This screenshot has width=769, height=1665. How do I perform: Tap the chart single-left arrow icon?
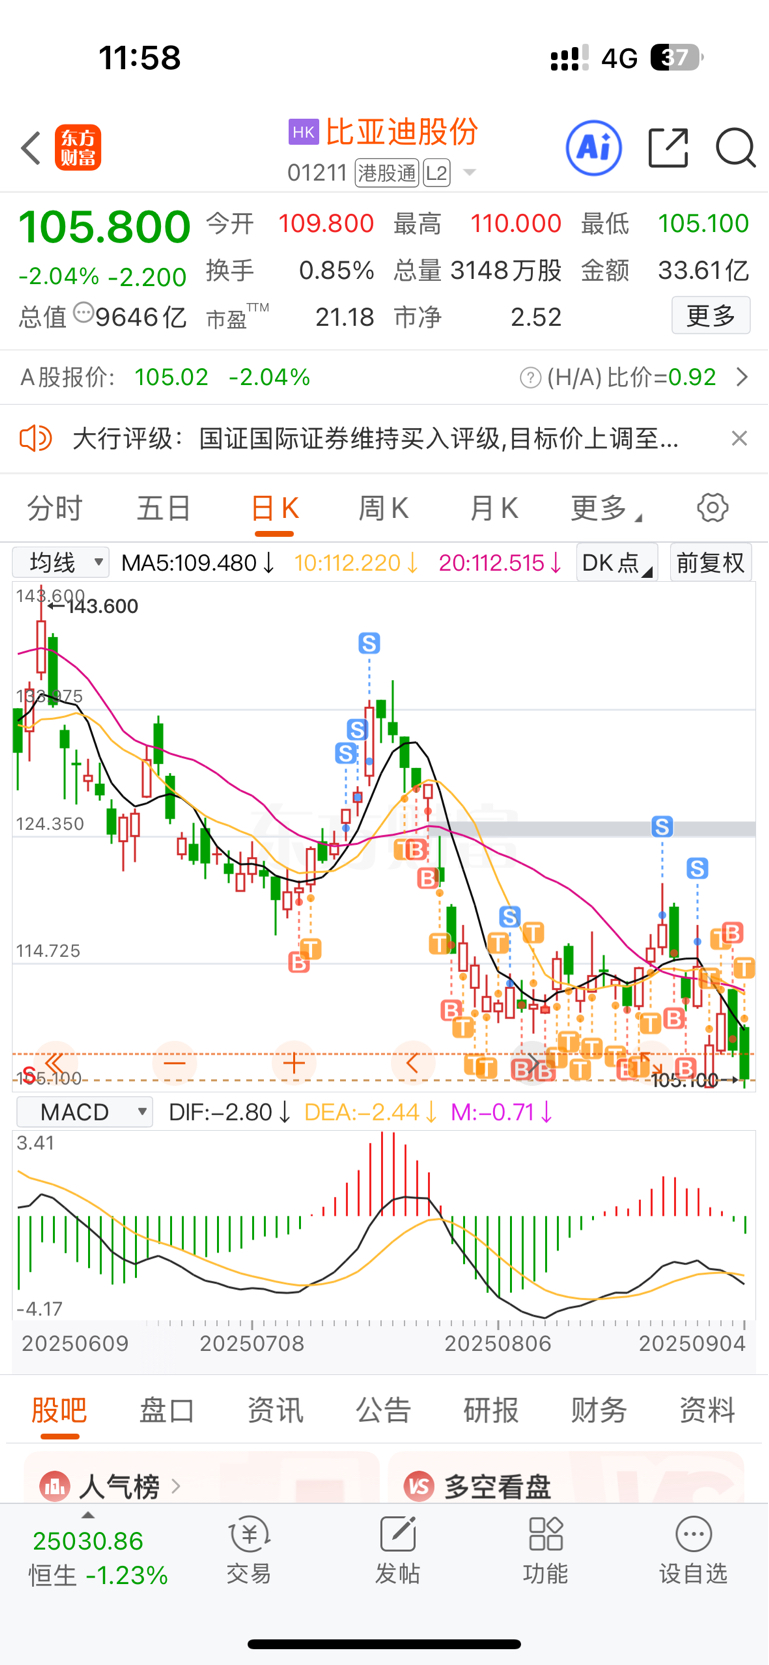[412, 1062]
